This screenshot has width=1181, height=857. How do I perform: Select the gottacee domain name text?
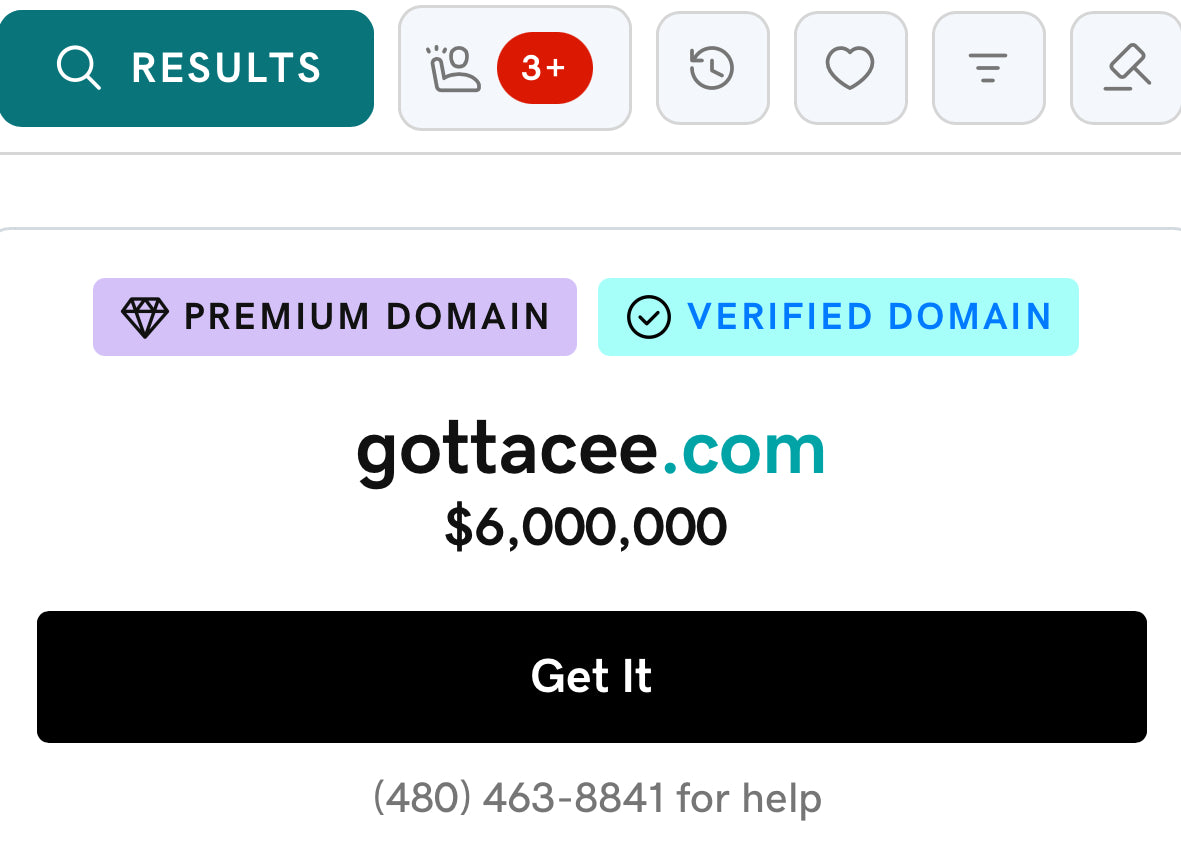[x=507, y=453]
